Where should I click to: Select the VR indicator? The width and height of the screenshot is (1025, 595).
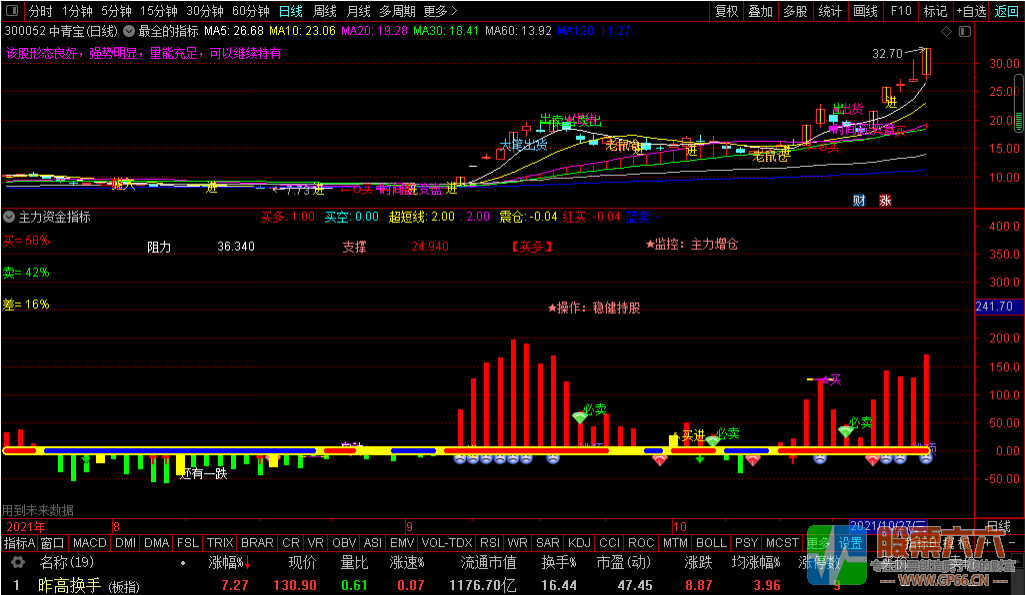pos(316,543)
